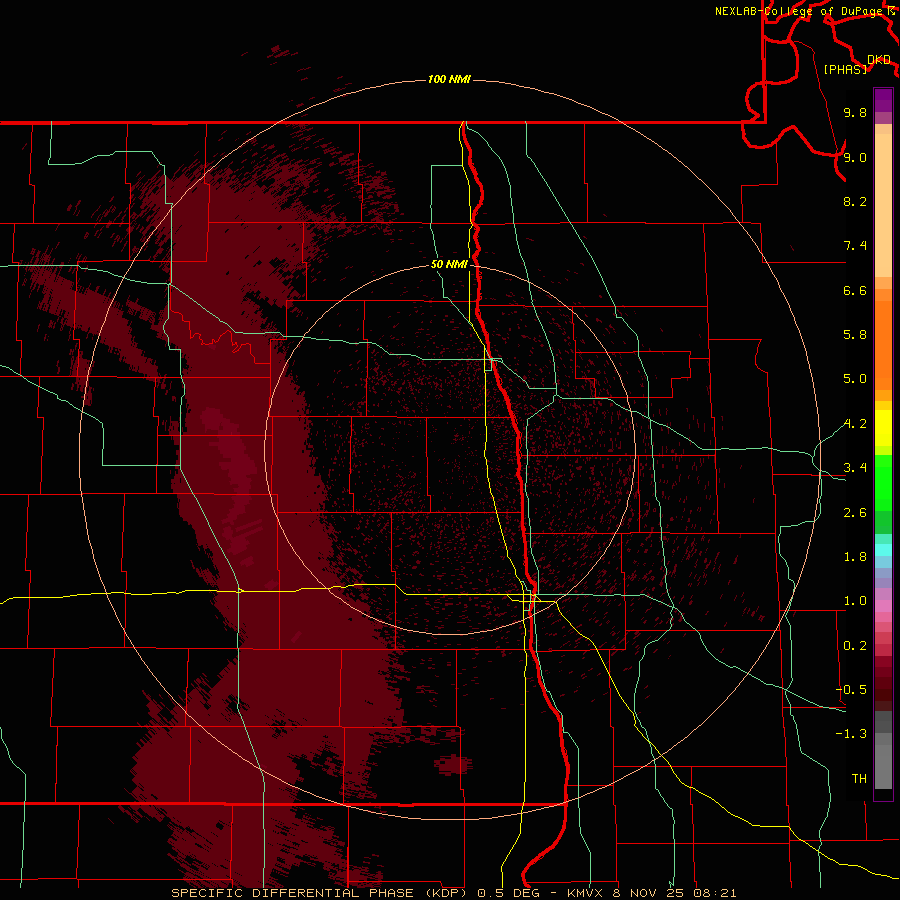Click the -1.3 legend scale value
The image size is (900, 900).
[x=851, y=734]
